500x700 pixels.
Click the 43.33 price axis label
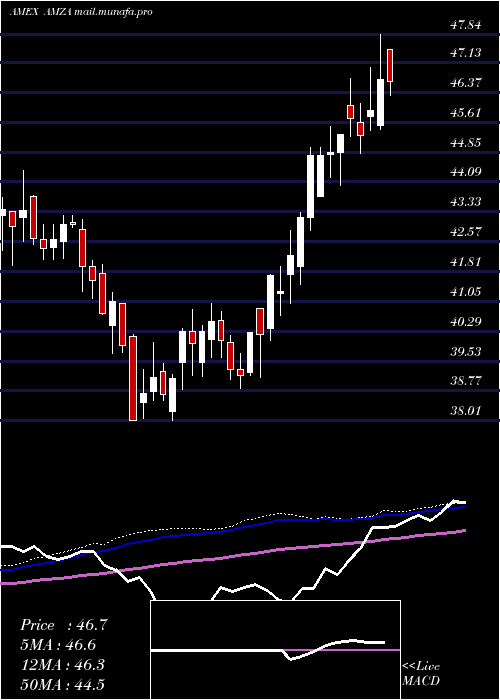point(466,202)
